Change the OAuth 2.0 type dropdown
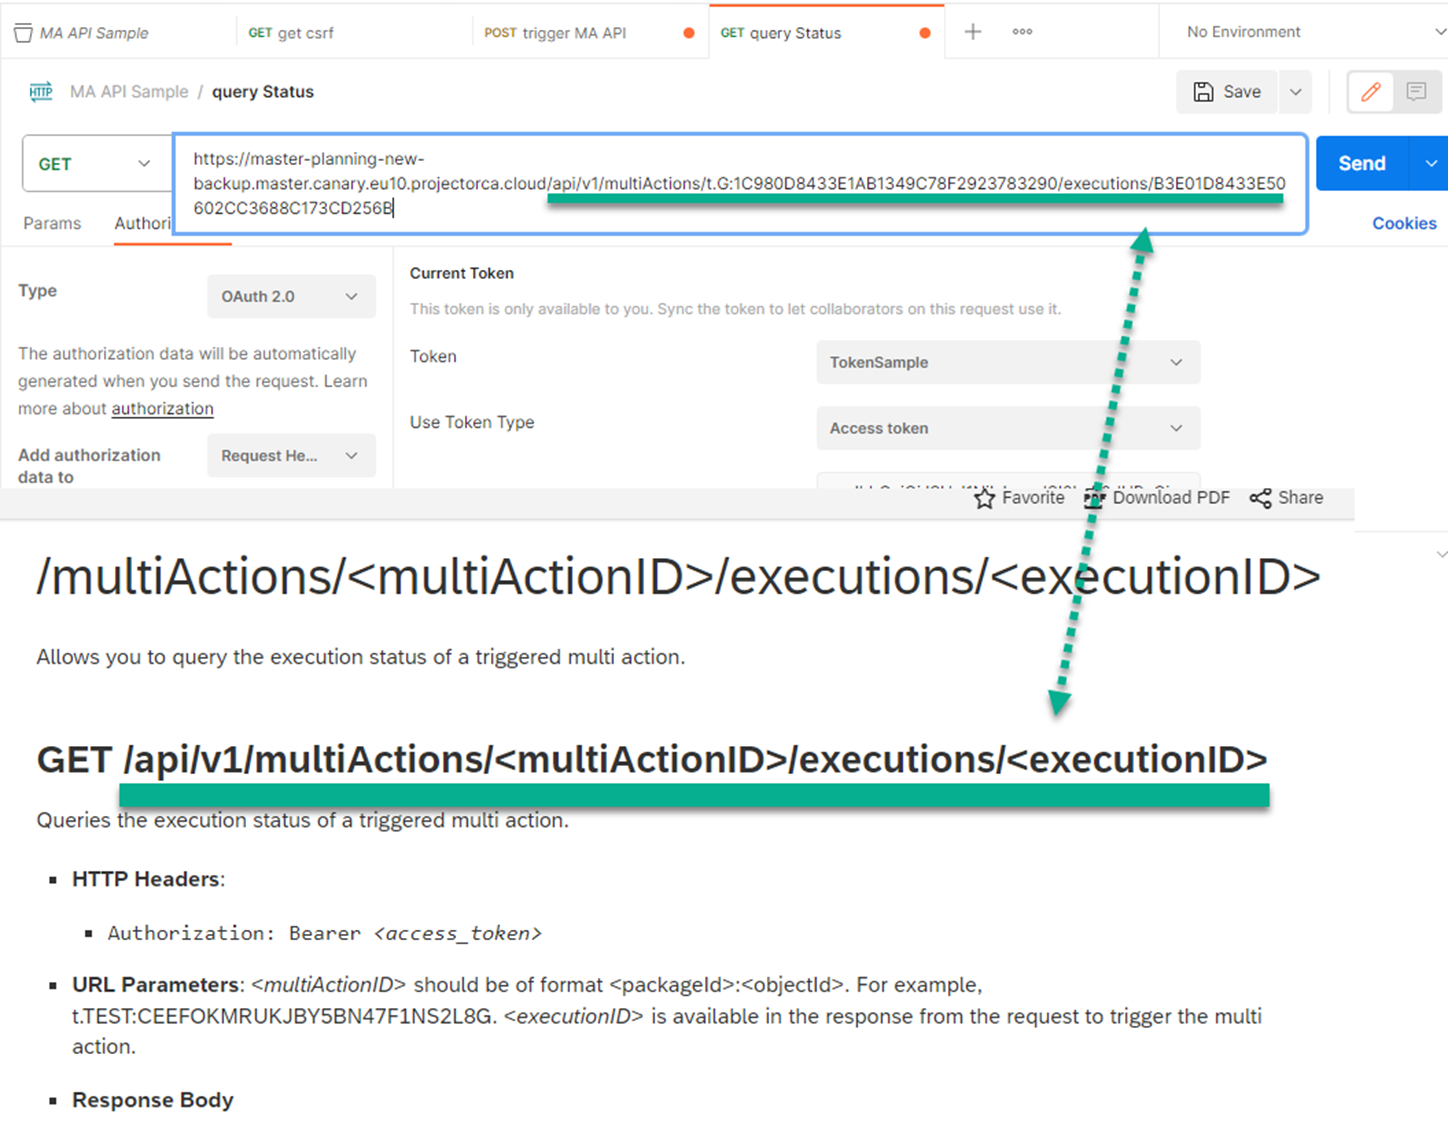The width and height of the screenshot is (1448, 1125). pos(291,297)
